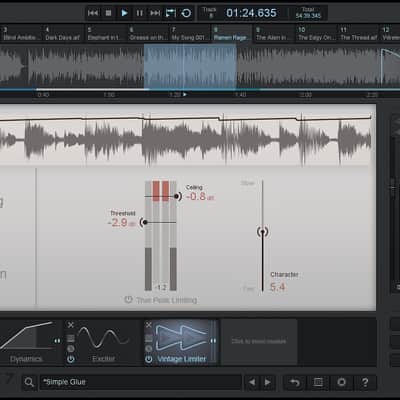Click the Vintage Limiter reorder handle
Image resolution: width=400 pixels, height=400 pixels.
pos(213,341)
